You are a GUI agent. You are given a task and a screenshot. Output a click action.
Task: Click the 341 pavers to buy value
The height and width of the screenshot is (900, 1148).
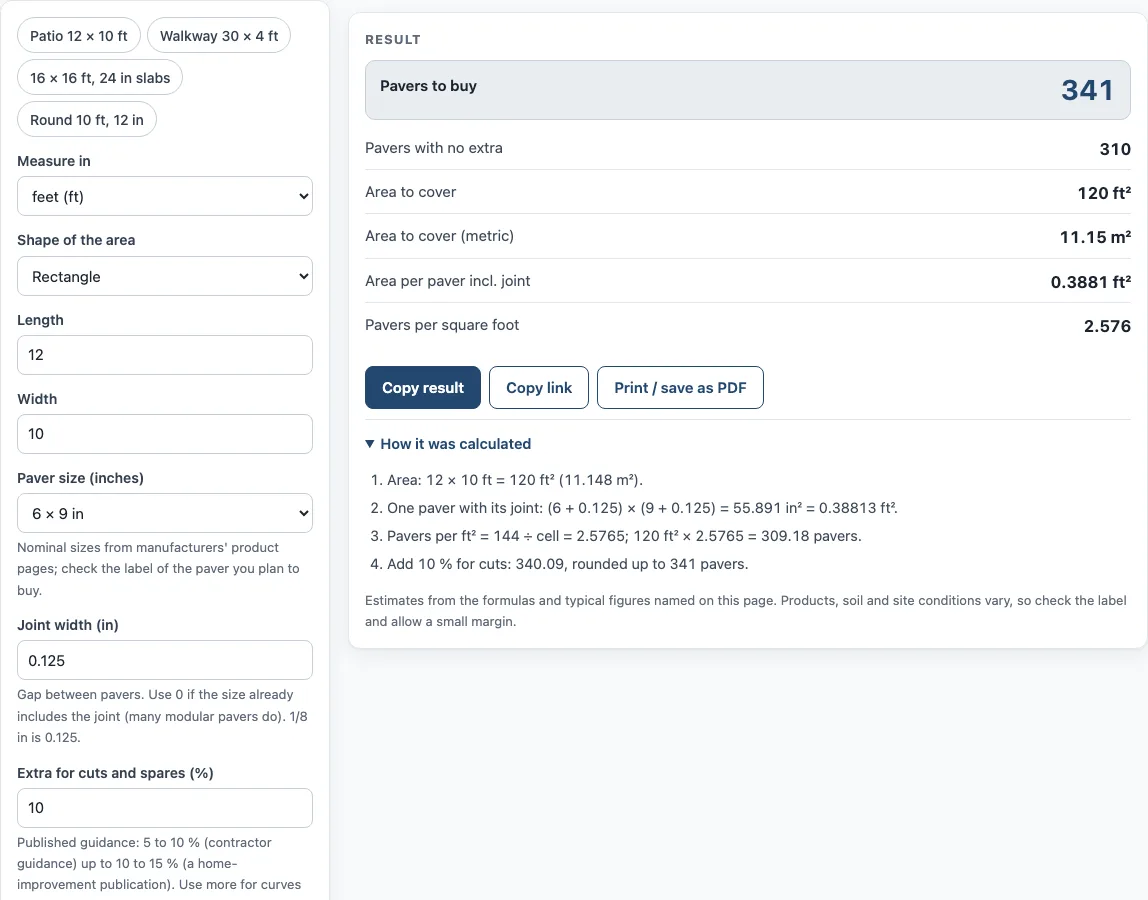click(1087, 90)
